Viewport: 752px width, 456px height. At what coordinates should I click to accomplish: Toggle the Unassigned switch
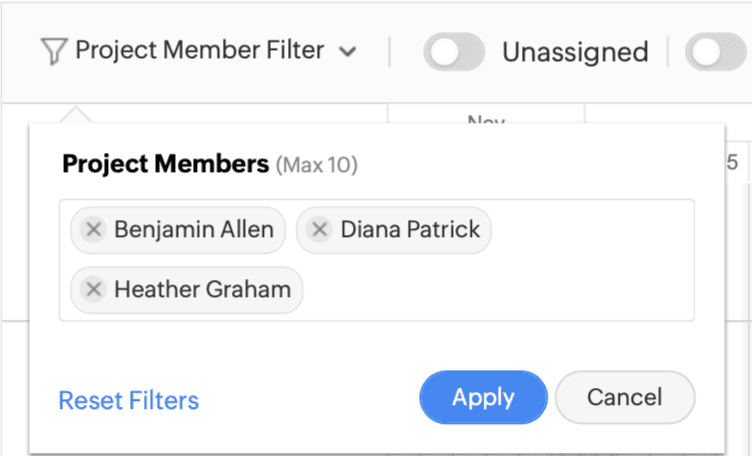(454, 52)
